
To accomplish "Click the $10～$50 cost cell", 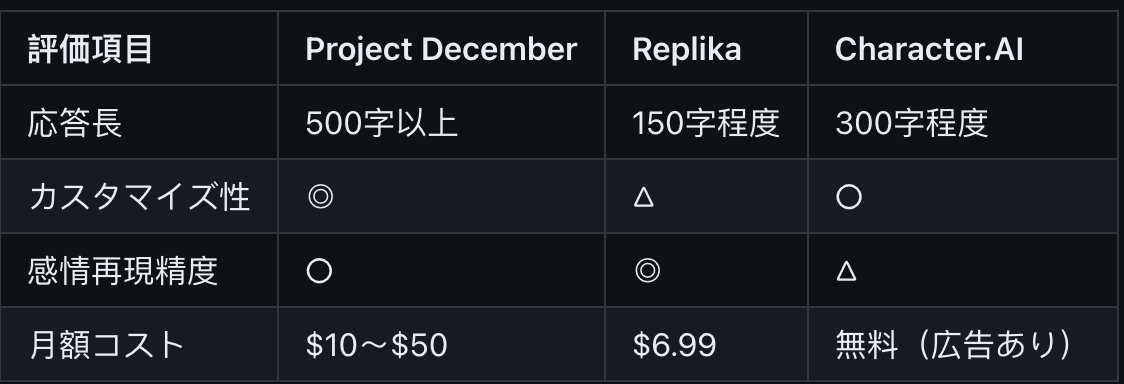I will [376, 345].
